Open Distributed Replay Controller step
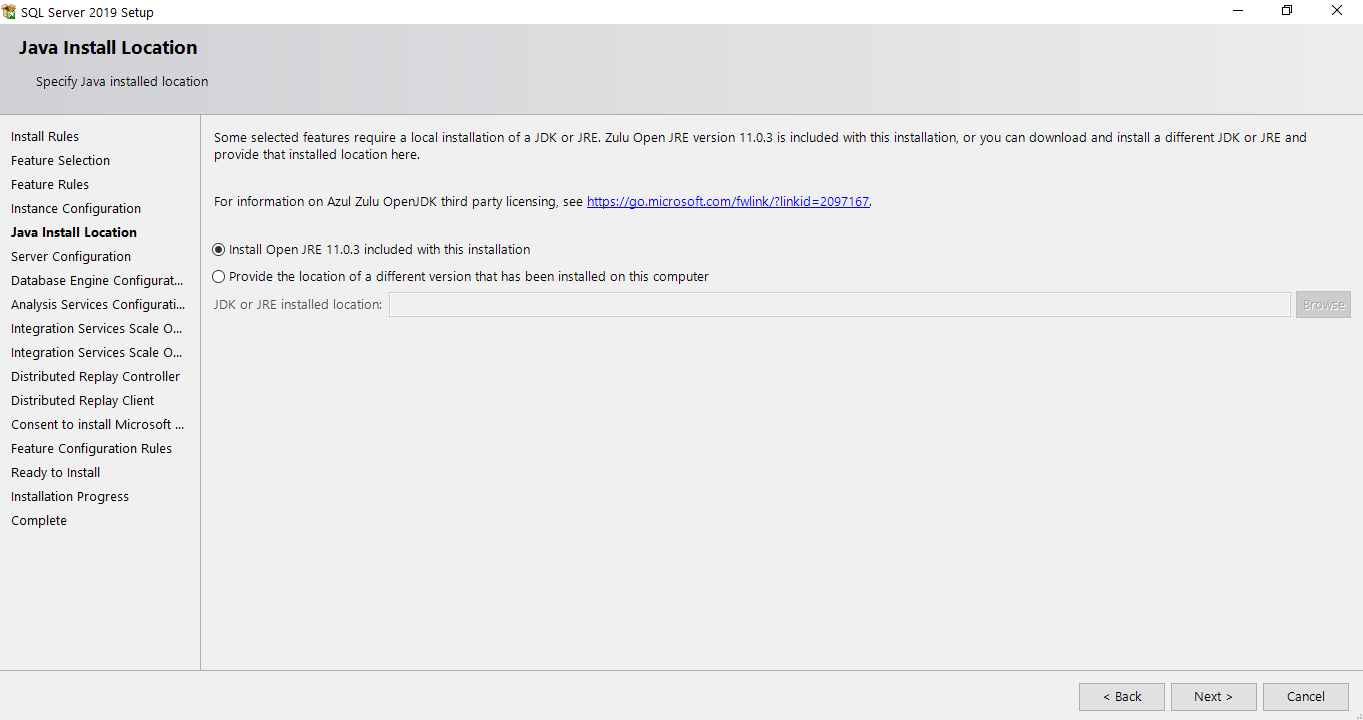This screenshot has height=720, width=1363. tap(95, 377)
